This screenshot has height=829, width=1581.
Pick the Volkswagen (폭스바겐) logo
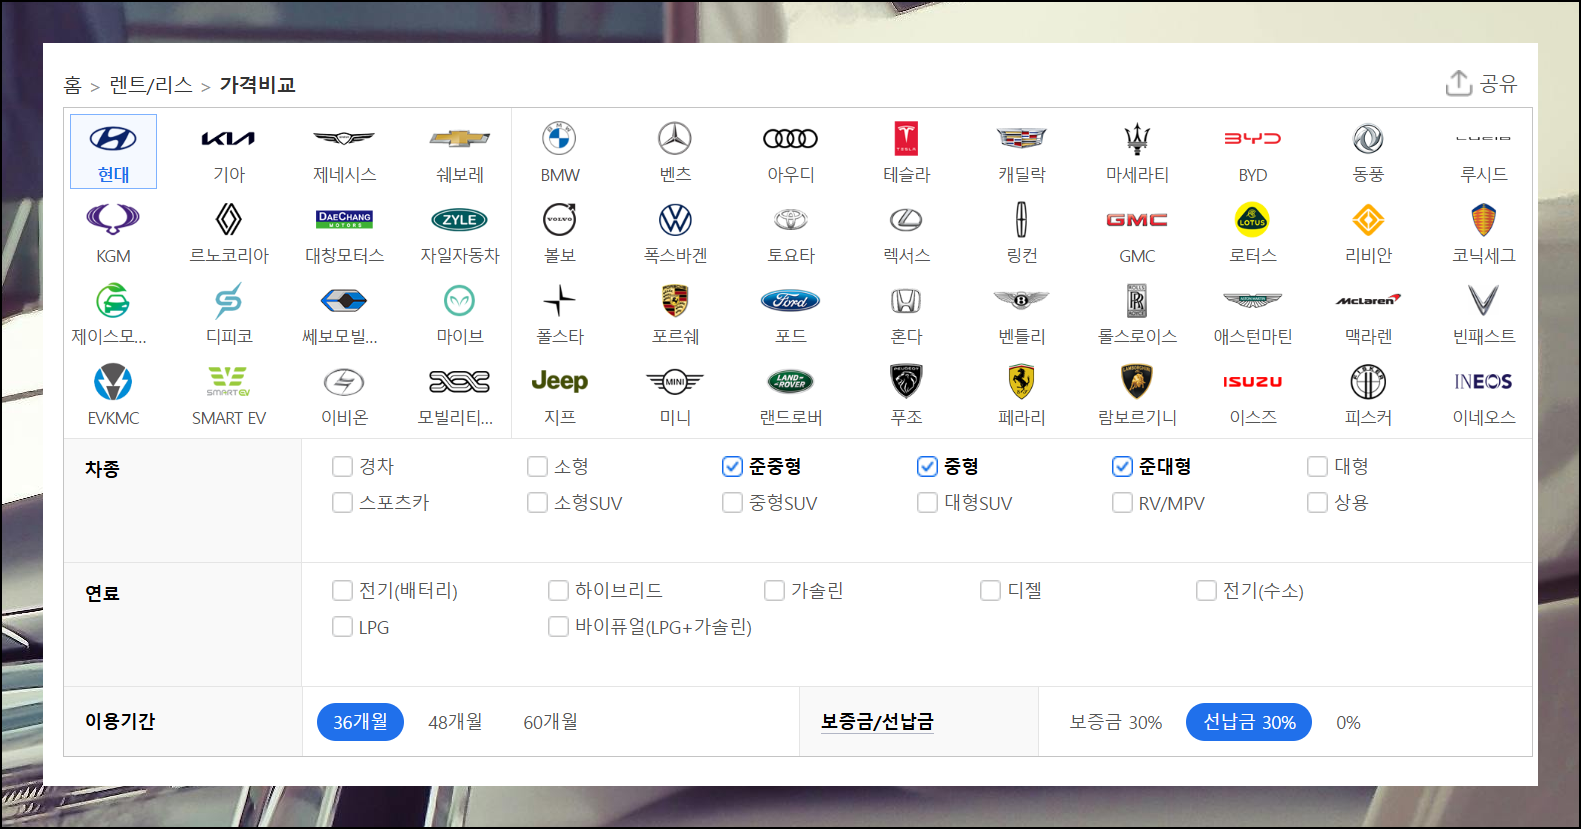click(675, 219)
